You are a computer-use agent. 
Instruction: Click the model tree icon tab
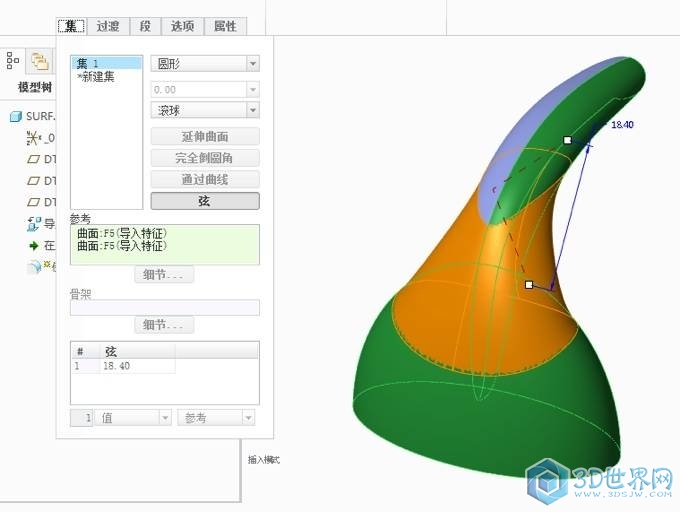[x=13, y=60]
